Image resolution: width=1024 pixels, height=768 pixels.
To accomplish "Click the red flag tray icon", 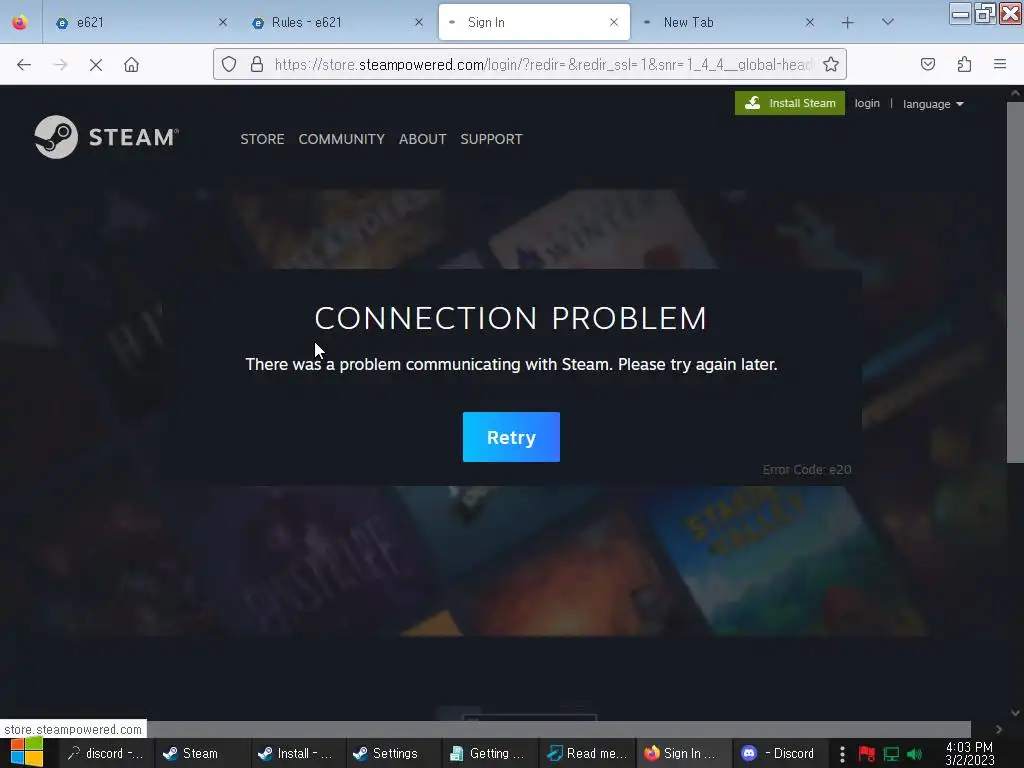I will [867, 754].
